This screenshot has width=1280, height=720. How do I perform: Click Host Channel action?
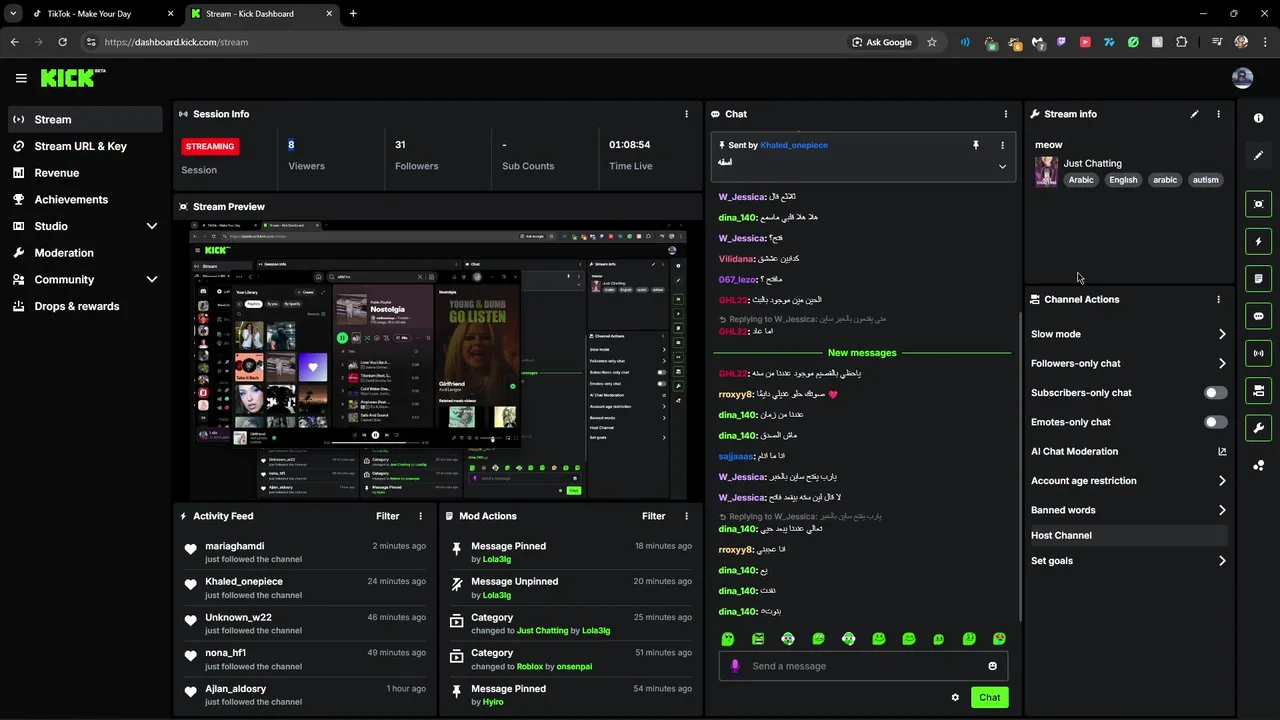point(1128,535)
